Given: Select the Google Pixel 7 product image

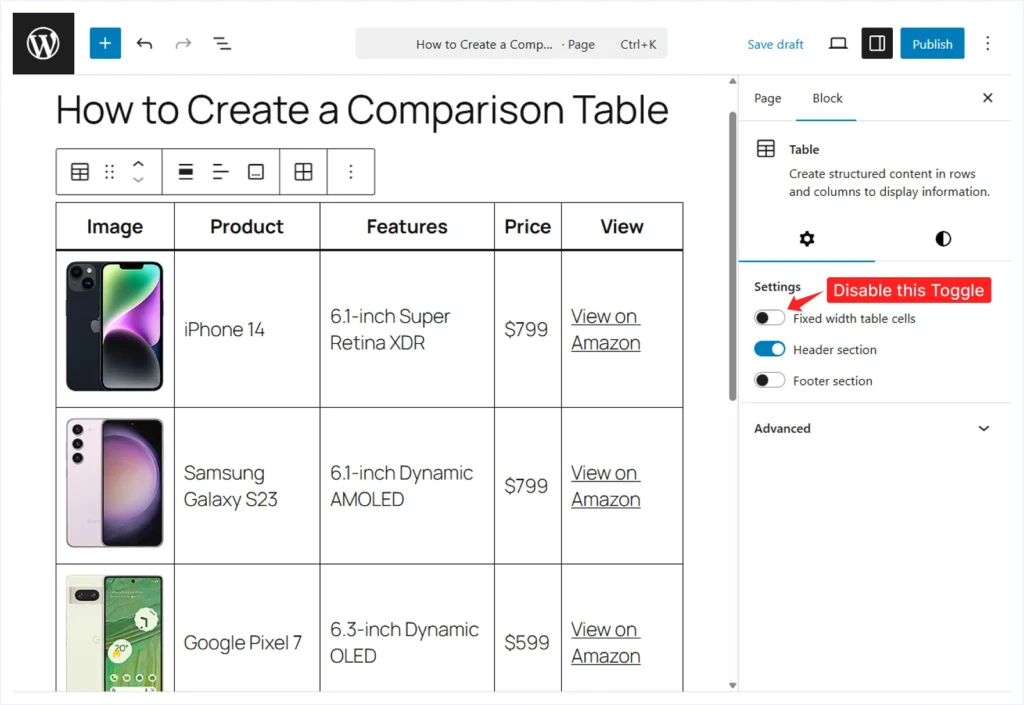Looking at the screenshot, I should (x=114, y=633).
